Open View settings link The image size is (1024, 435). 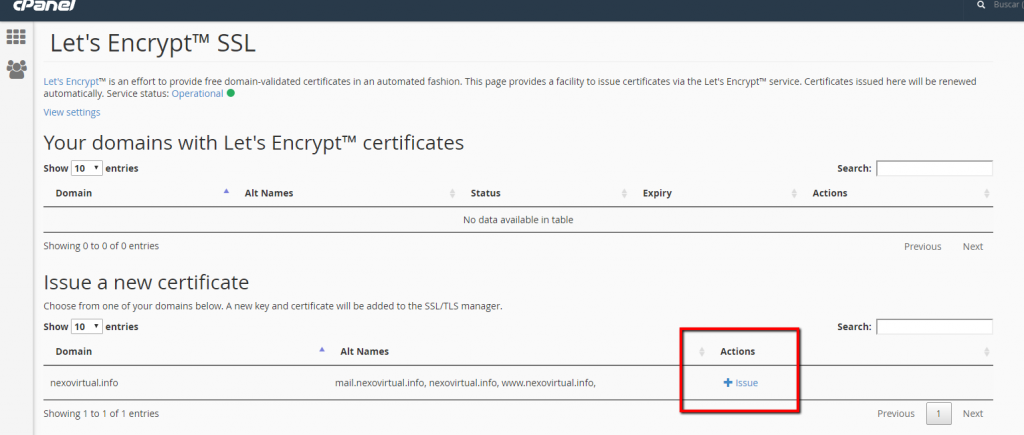(72, 112)
